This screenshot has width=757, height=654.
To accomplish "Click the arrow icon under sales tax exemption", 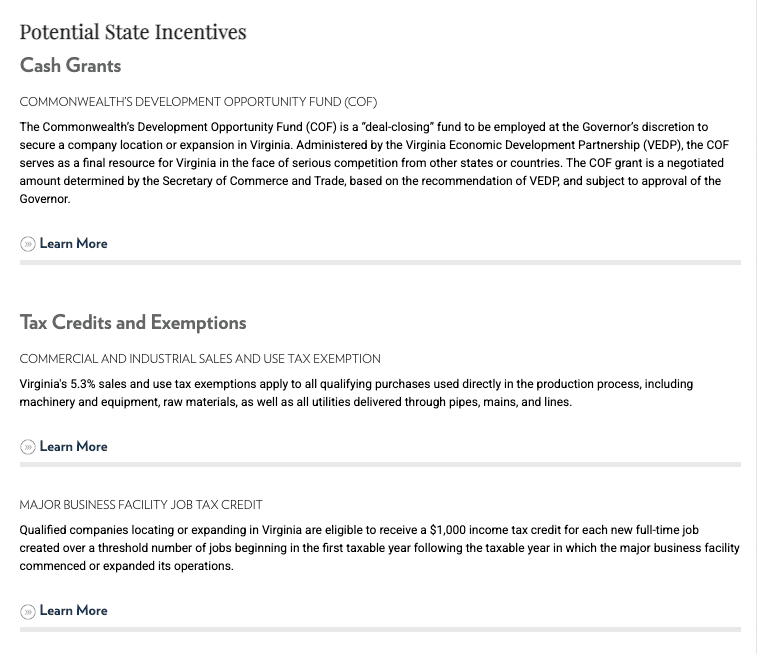I will pos(28,447).
